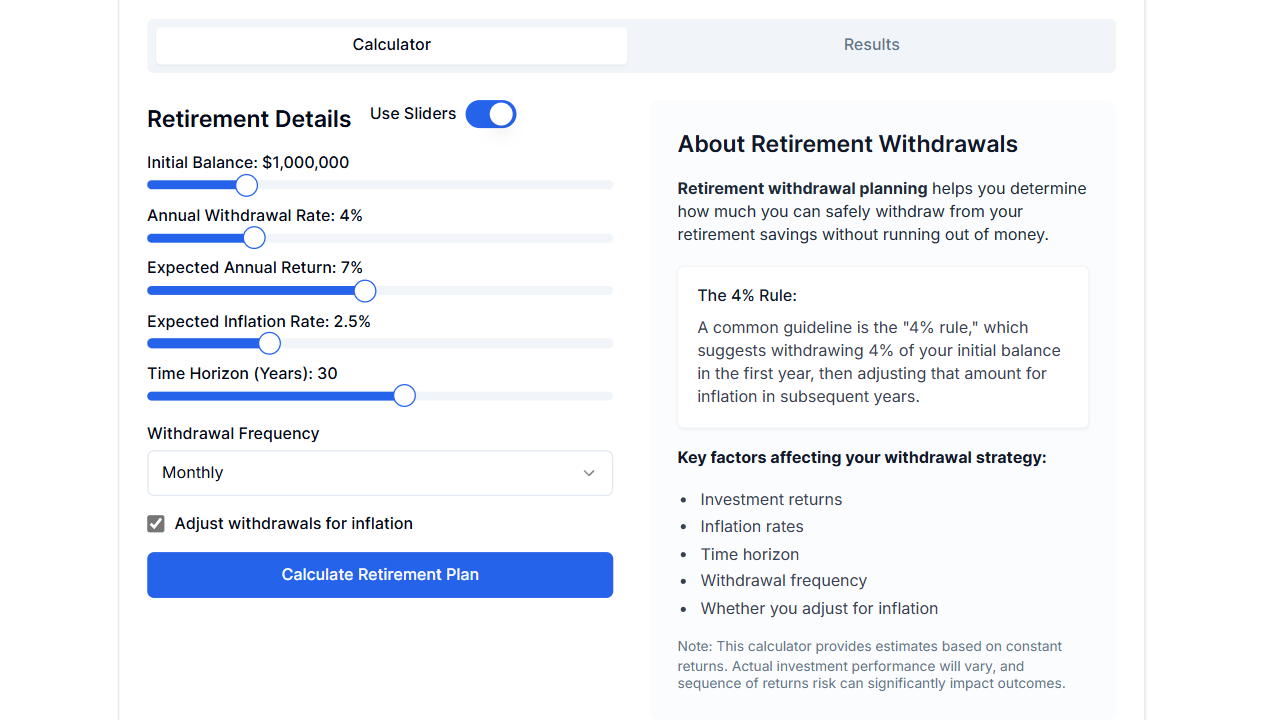Toggle the Use Sliders switch off

[490, 114]
